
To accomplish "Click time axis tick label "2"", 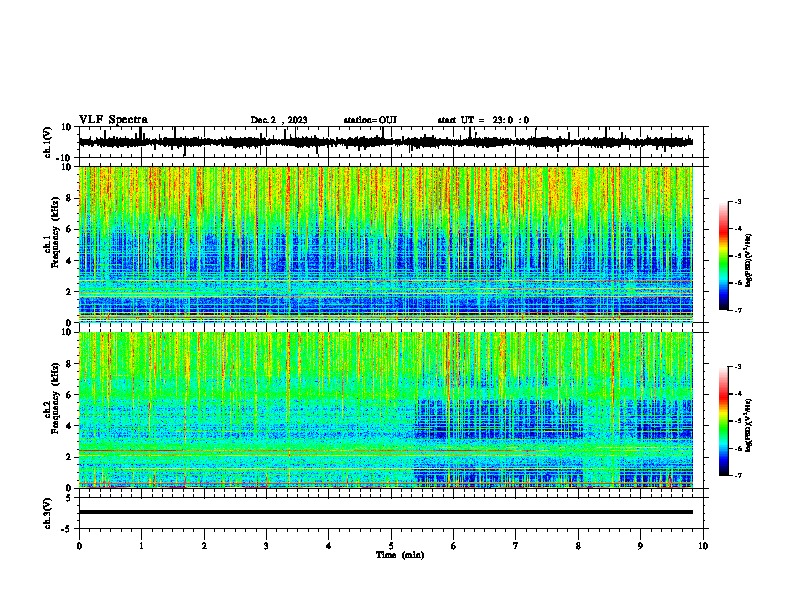I will click(x=204, y=546).
